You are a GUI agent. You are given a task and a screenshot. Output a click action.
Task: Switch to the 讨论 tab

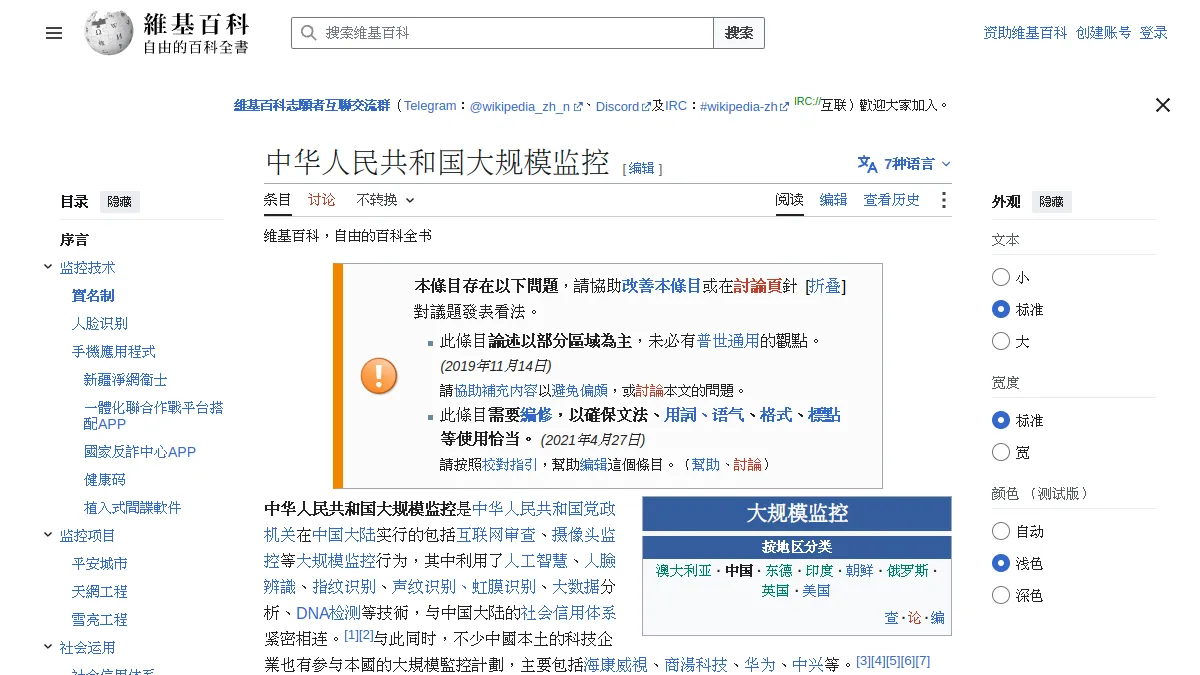(x=322, y=200)
